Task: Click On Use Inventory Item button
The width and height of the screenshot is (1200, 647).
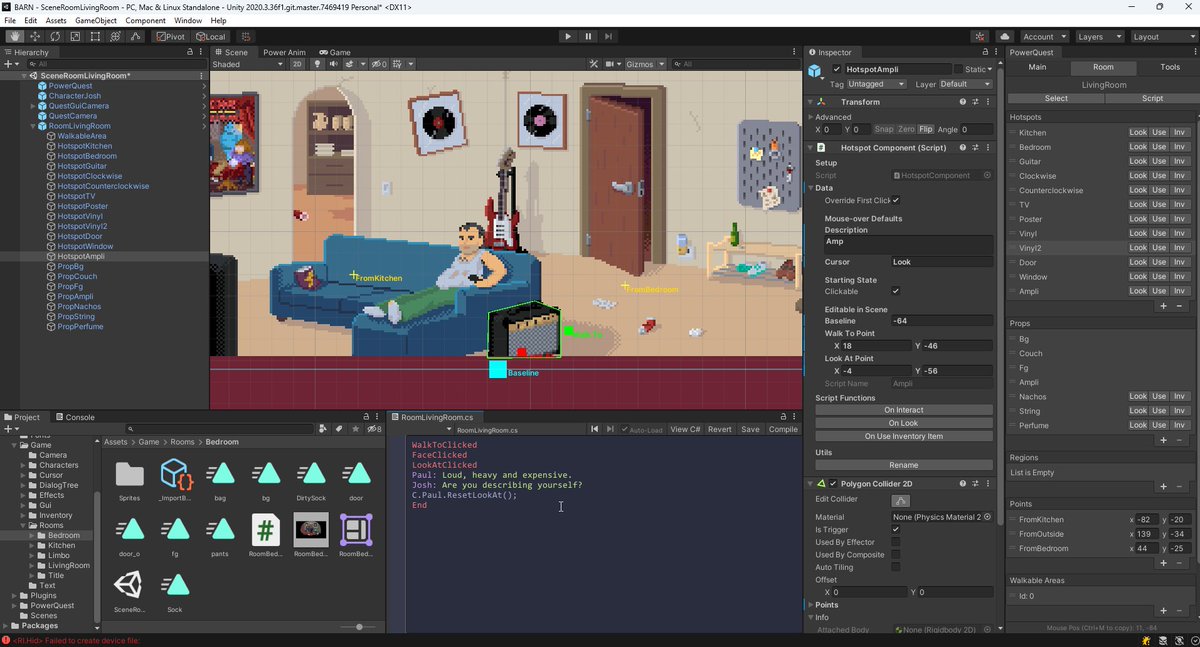Action: coord(903,436)
